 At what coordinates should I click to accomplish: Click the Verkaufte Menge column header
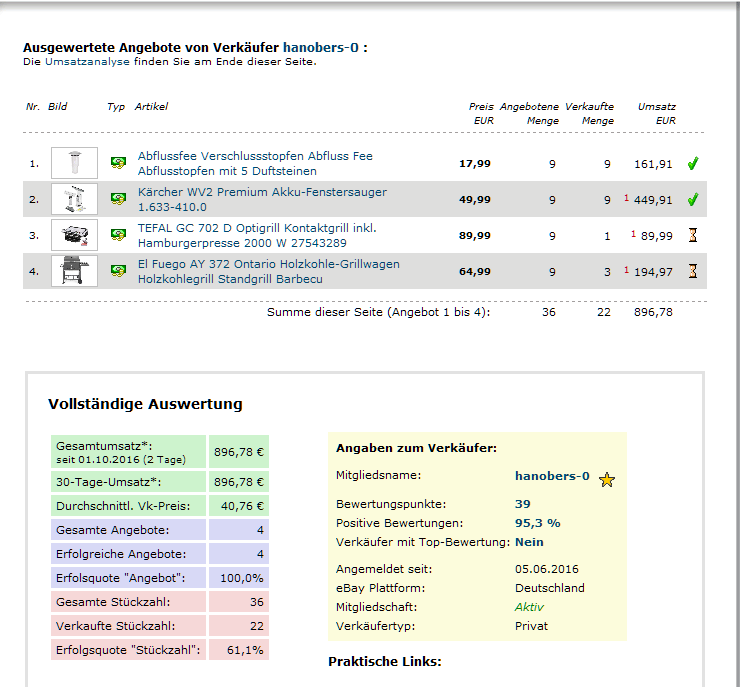[589, 113]
